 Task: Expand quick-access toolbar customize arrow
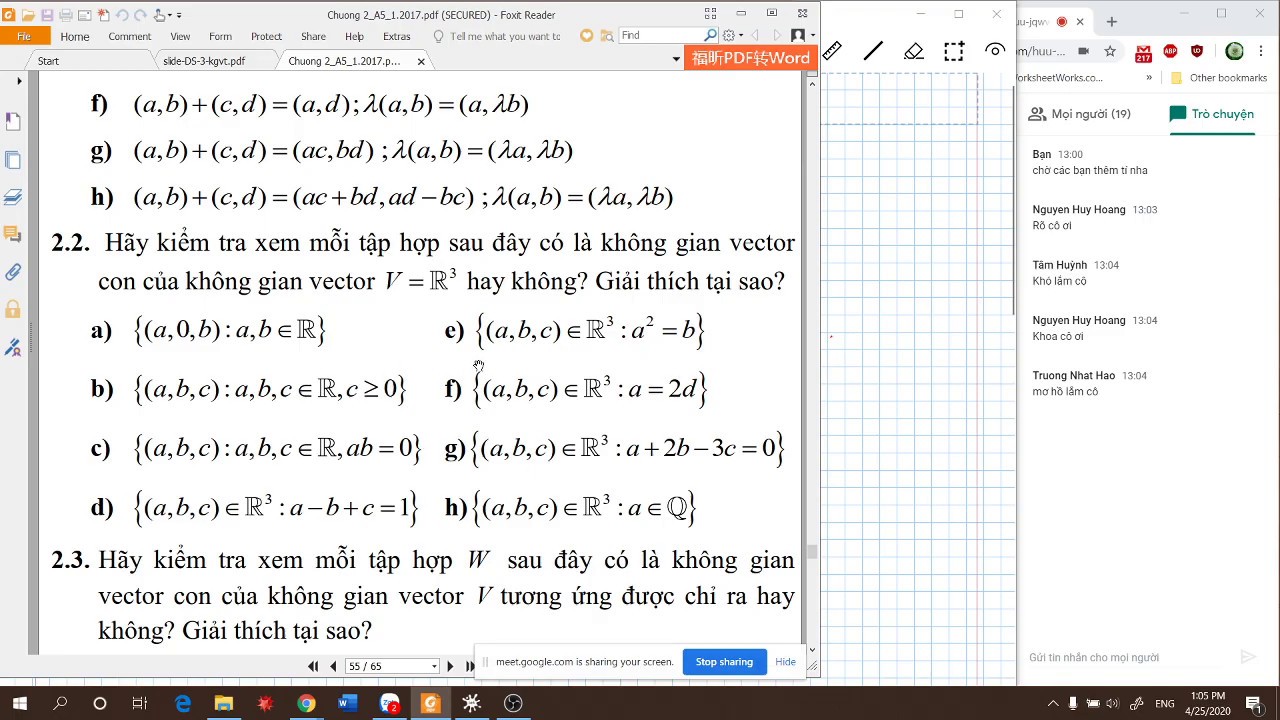(179, 15)
